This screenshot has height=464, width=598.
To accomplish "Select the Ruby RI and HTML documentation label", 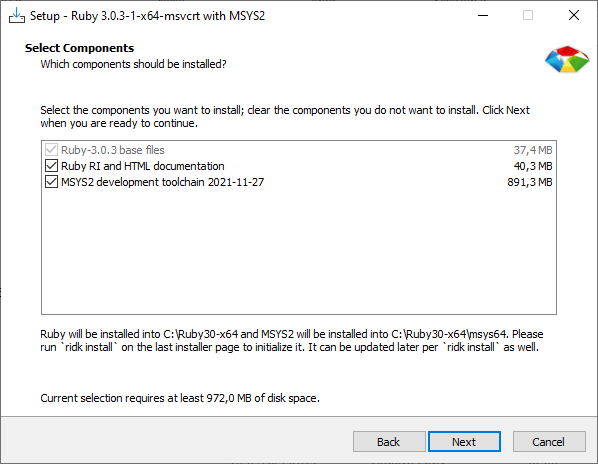I will (143, 166).
